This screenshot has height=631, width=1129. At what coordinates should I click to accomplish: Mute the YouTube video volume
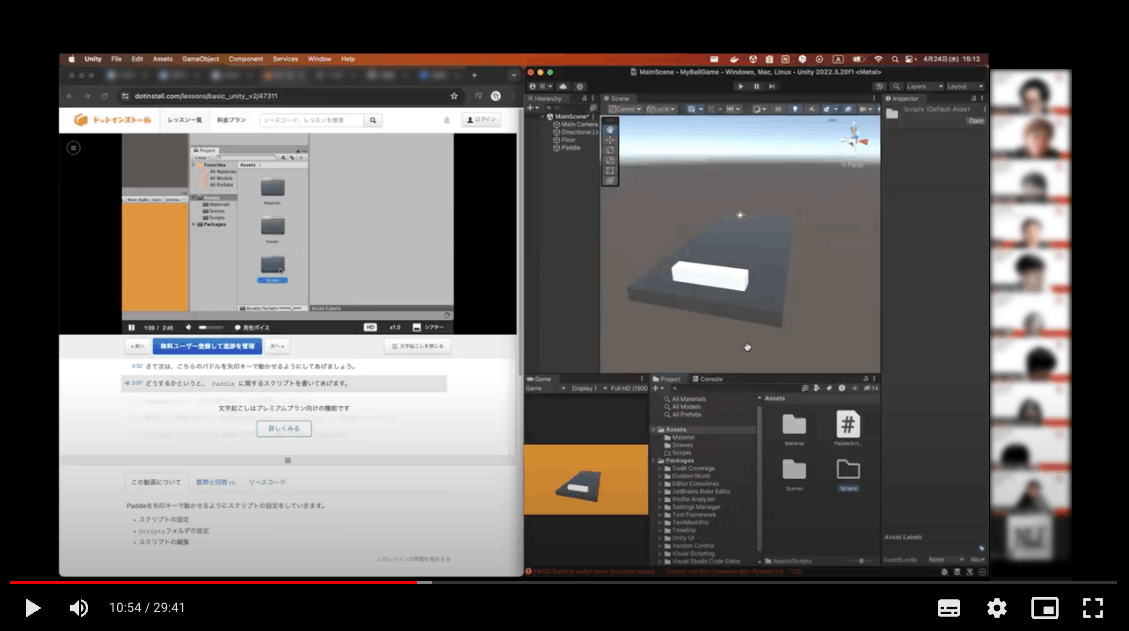78,608
